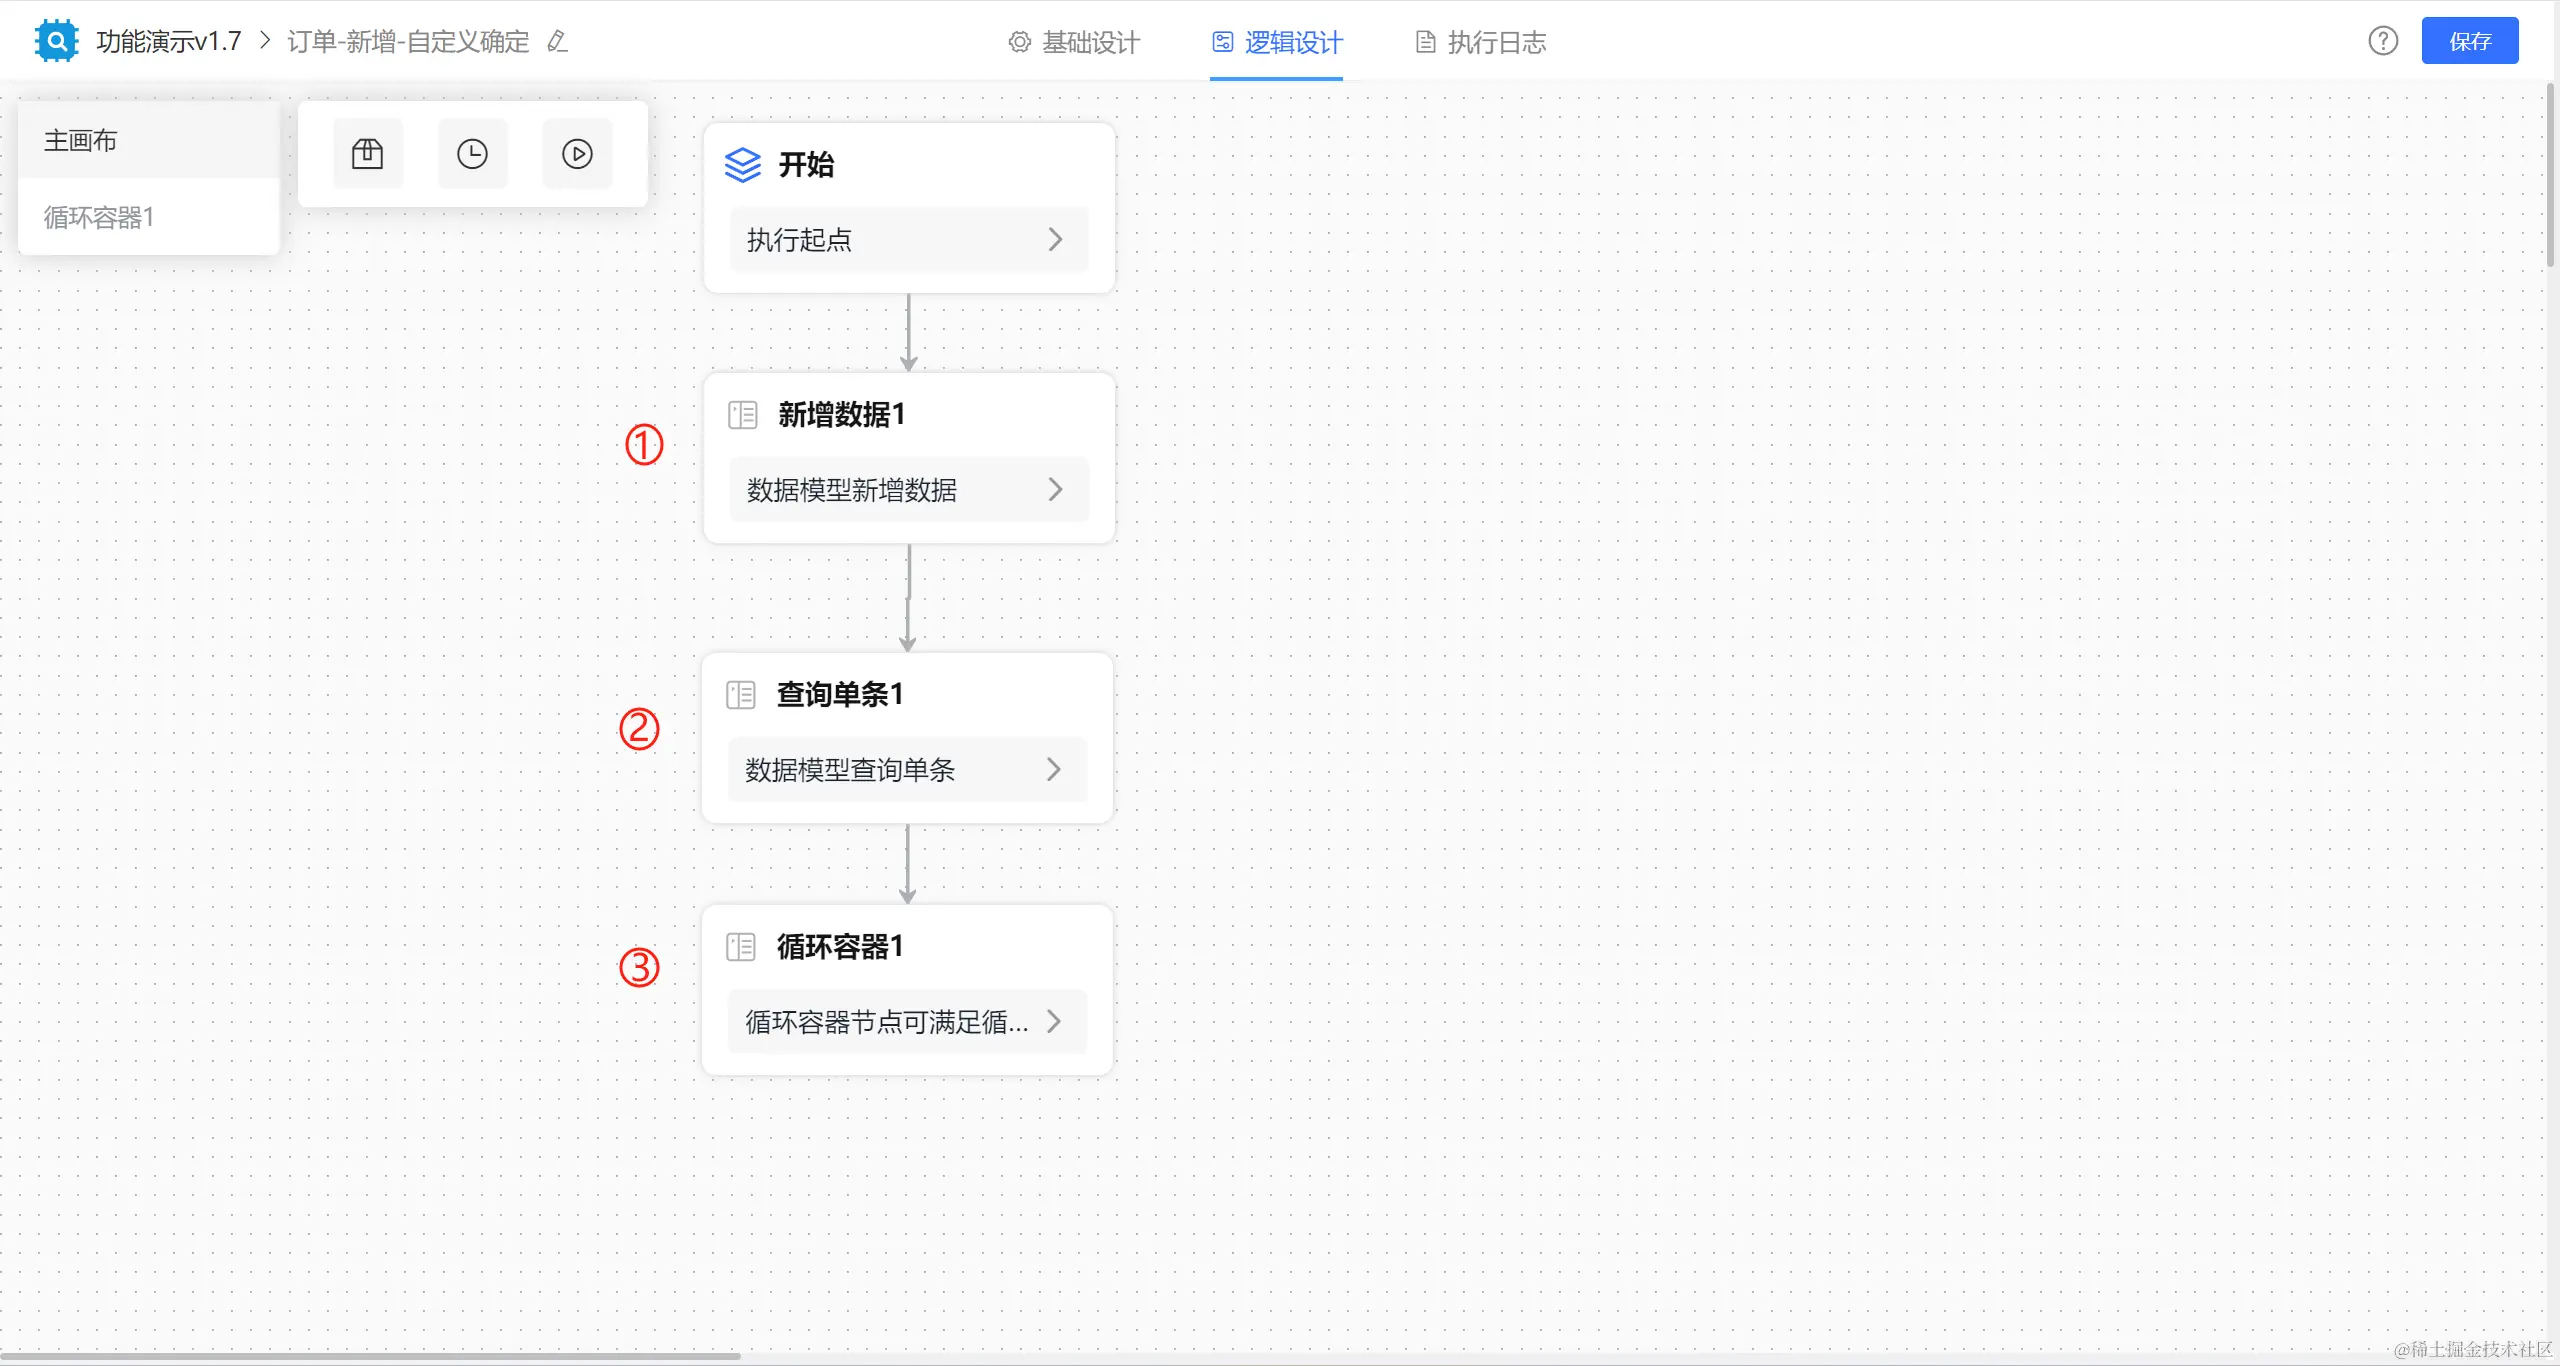Click the 开始 node layers icon
Viewport: 2560px width, 1366px height.
[x=743, y=165]
